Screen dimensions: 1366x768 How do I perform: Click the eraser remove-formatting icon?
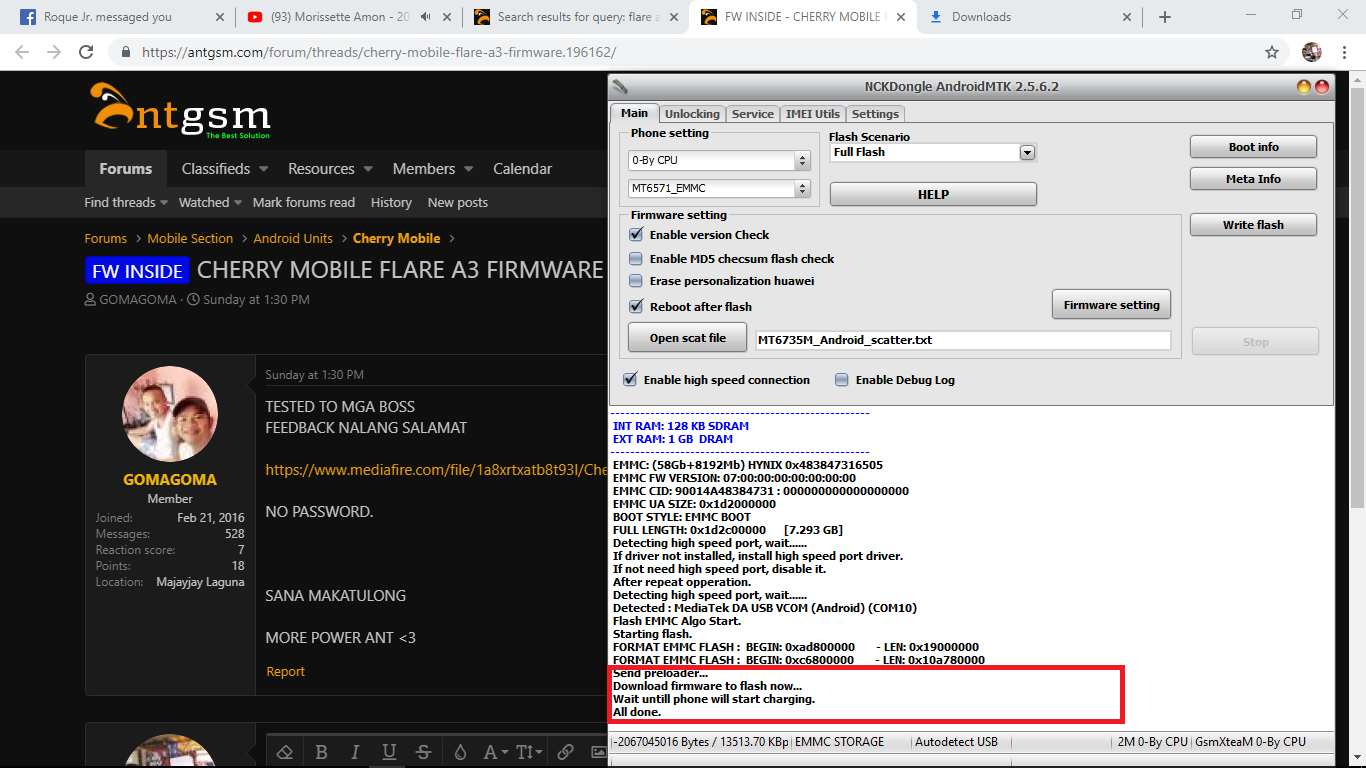pos(284,752)
